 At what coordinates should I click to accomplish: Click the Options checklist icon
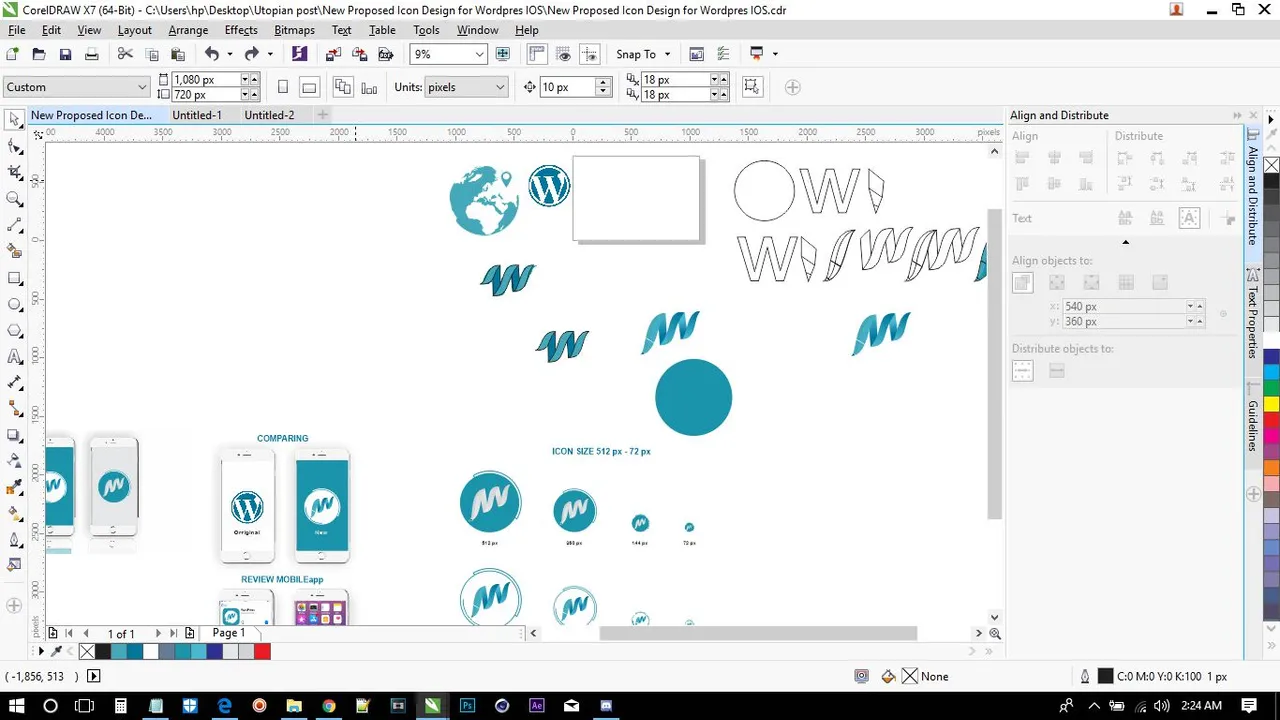pyautogui.click(x=723, y=54)
